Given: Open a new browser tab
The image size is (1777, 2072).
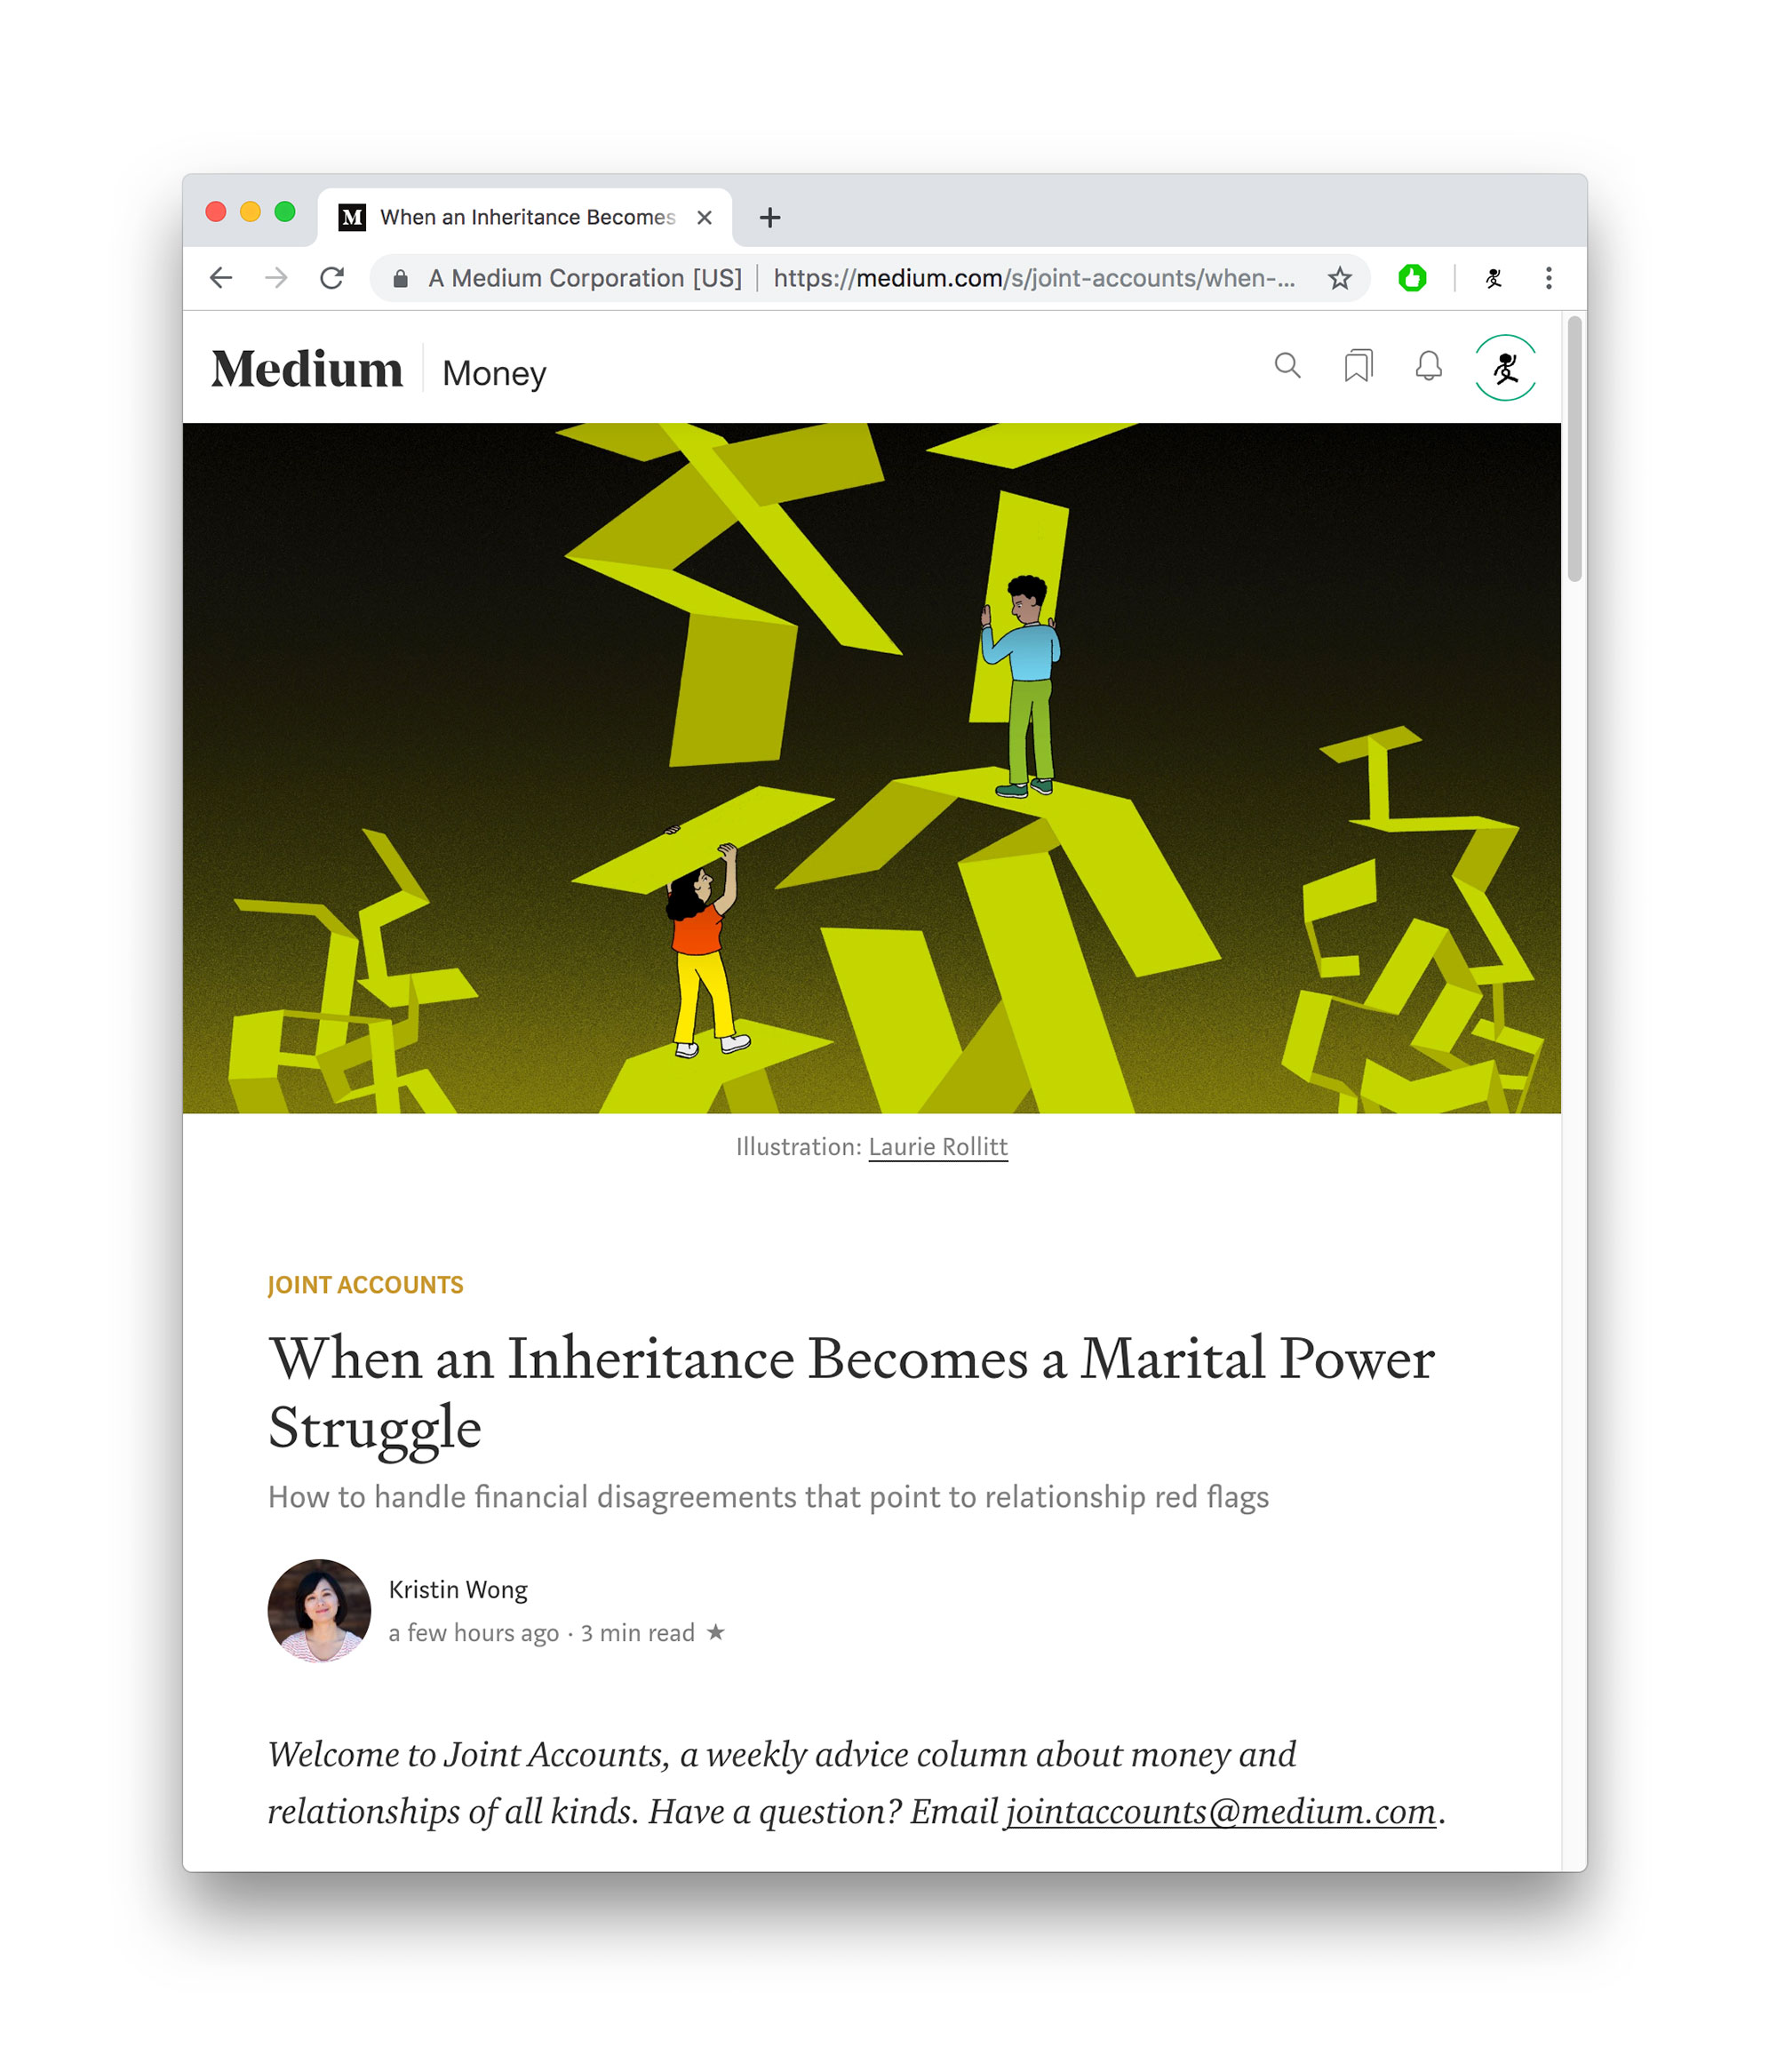Looking at the screenshot, I should point(770,217).
